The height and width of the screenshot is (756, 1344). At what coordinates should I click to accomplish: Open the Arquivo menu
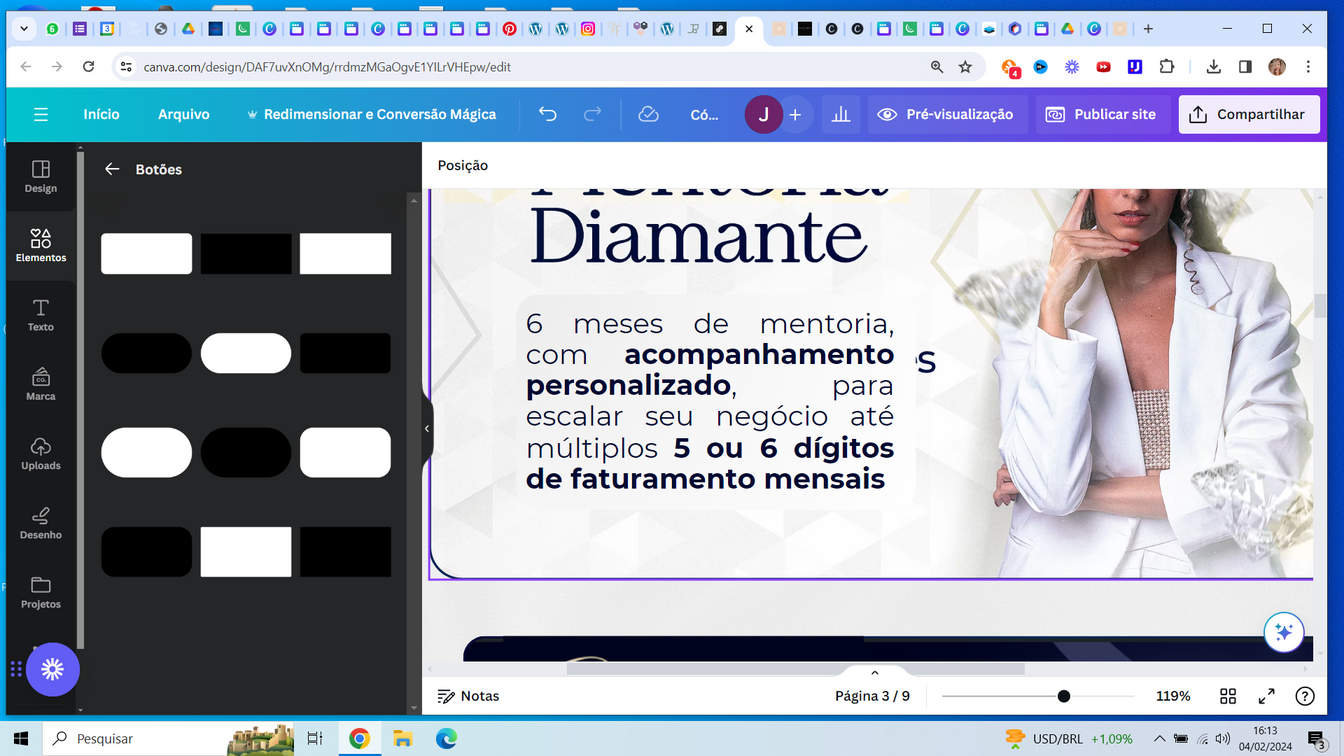tap(184, 114)
